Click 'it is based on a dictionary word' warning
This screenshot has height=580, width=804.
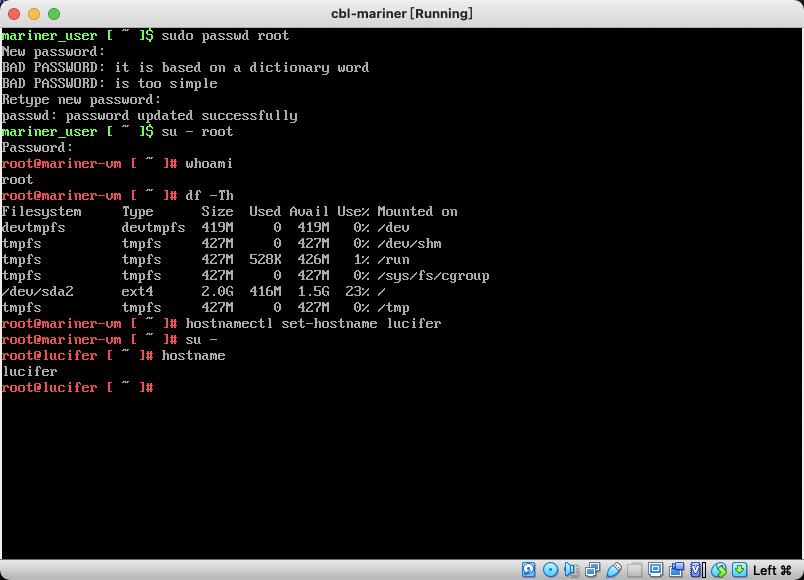(x=242, y=67)
